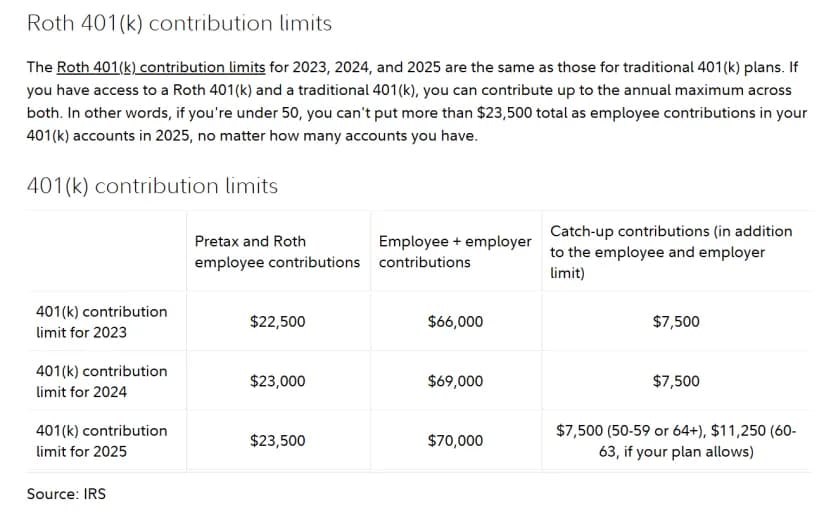Click the $23,000 cell for 2024
Image resolution: width=831 pixels, height=513 pixels.
pyautogui.click(x=278, y=381)
